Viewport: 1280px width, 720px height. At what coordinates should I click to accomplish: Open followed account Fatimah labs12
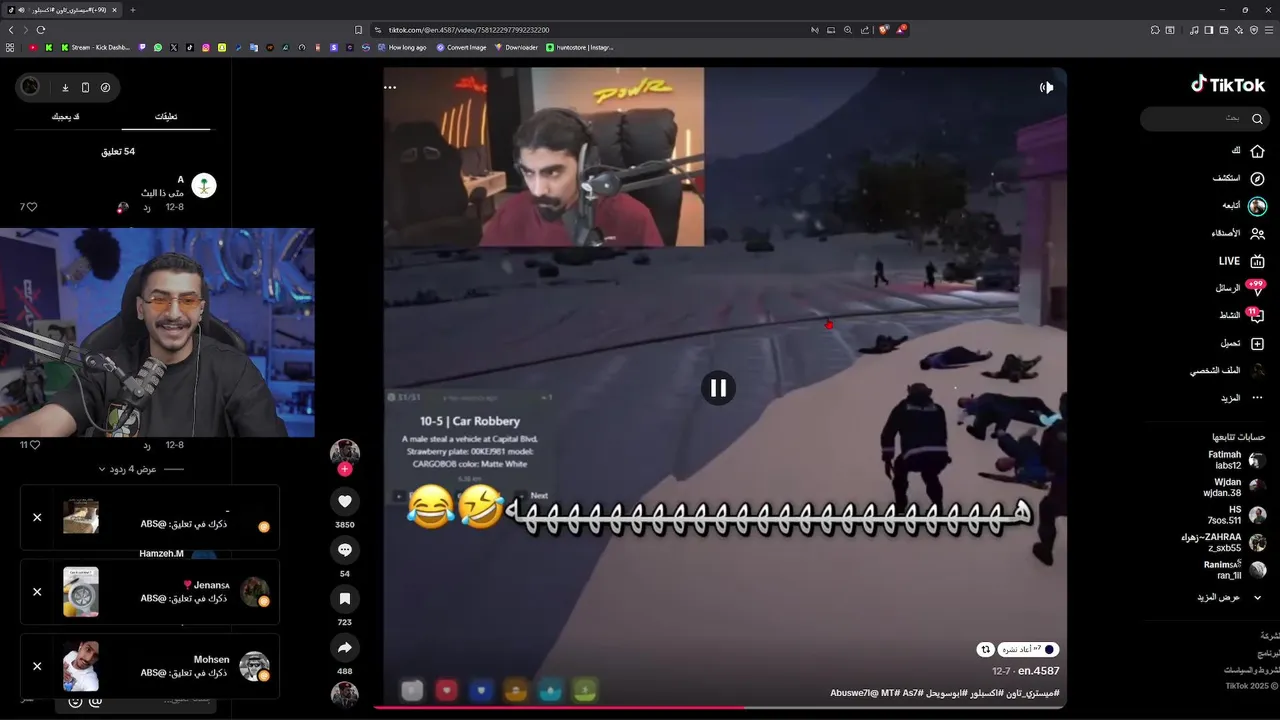click(x=1237, y=460)
